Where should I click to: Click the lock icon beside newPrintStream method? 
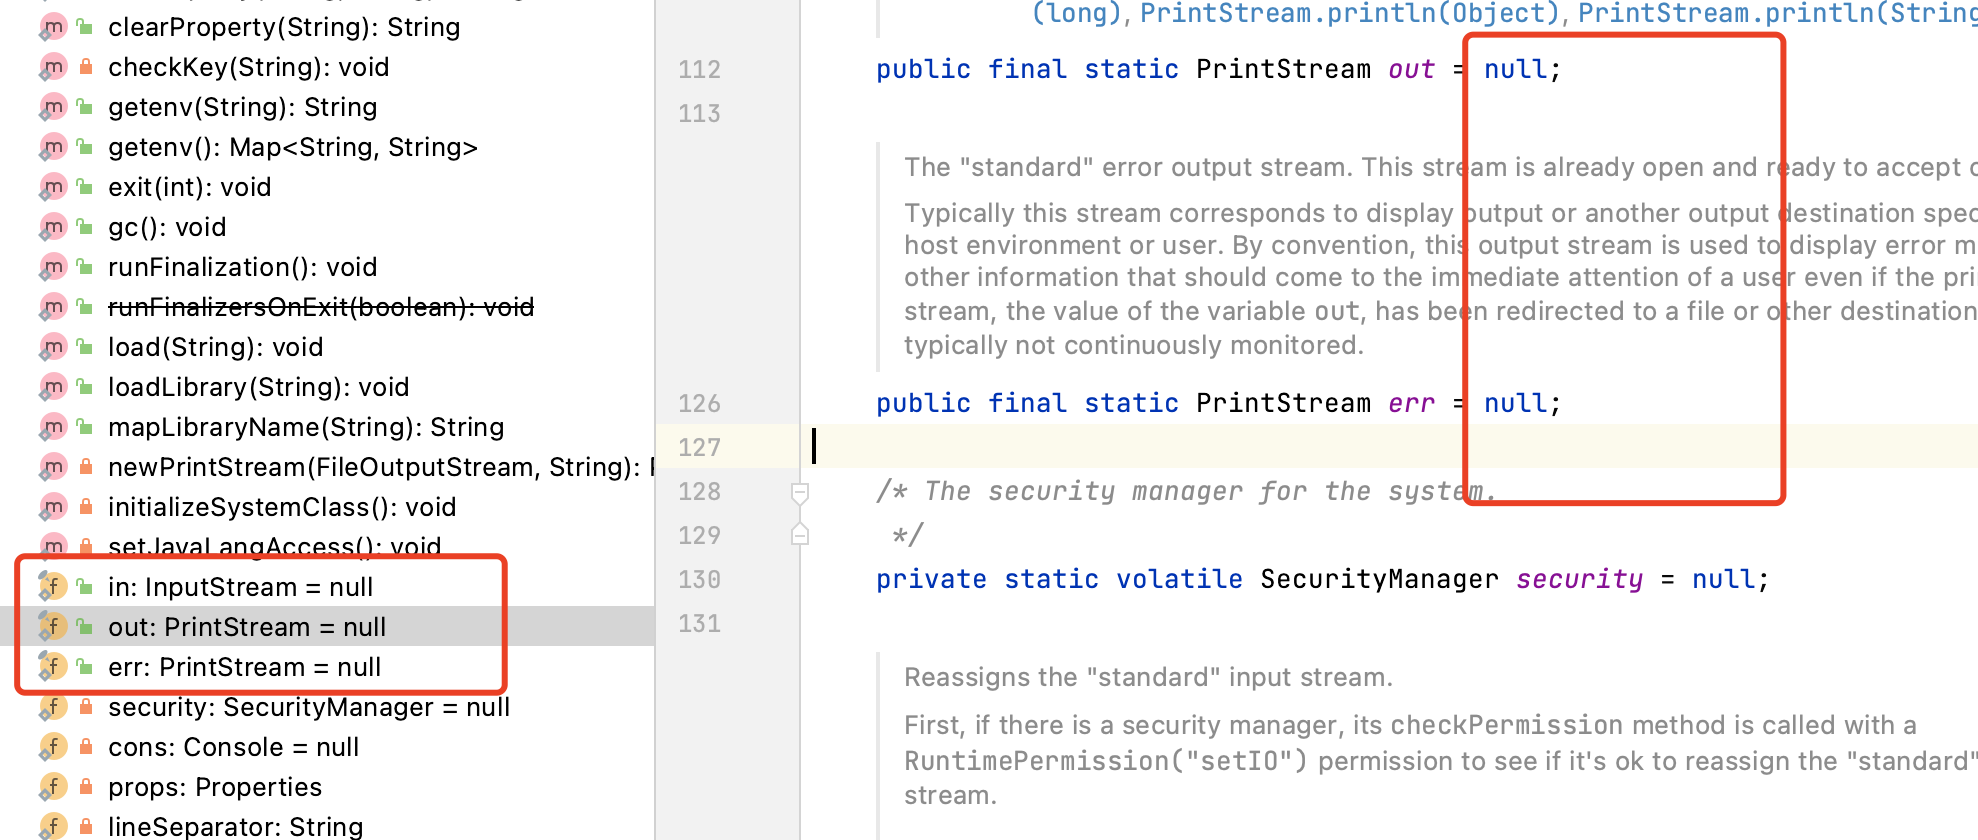point(86,467)
